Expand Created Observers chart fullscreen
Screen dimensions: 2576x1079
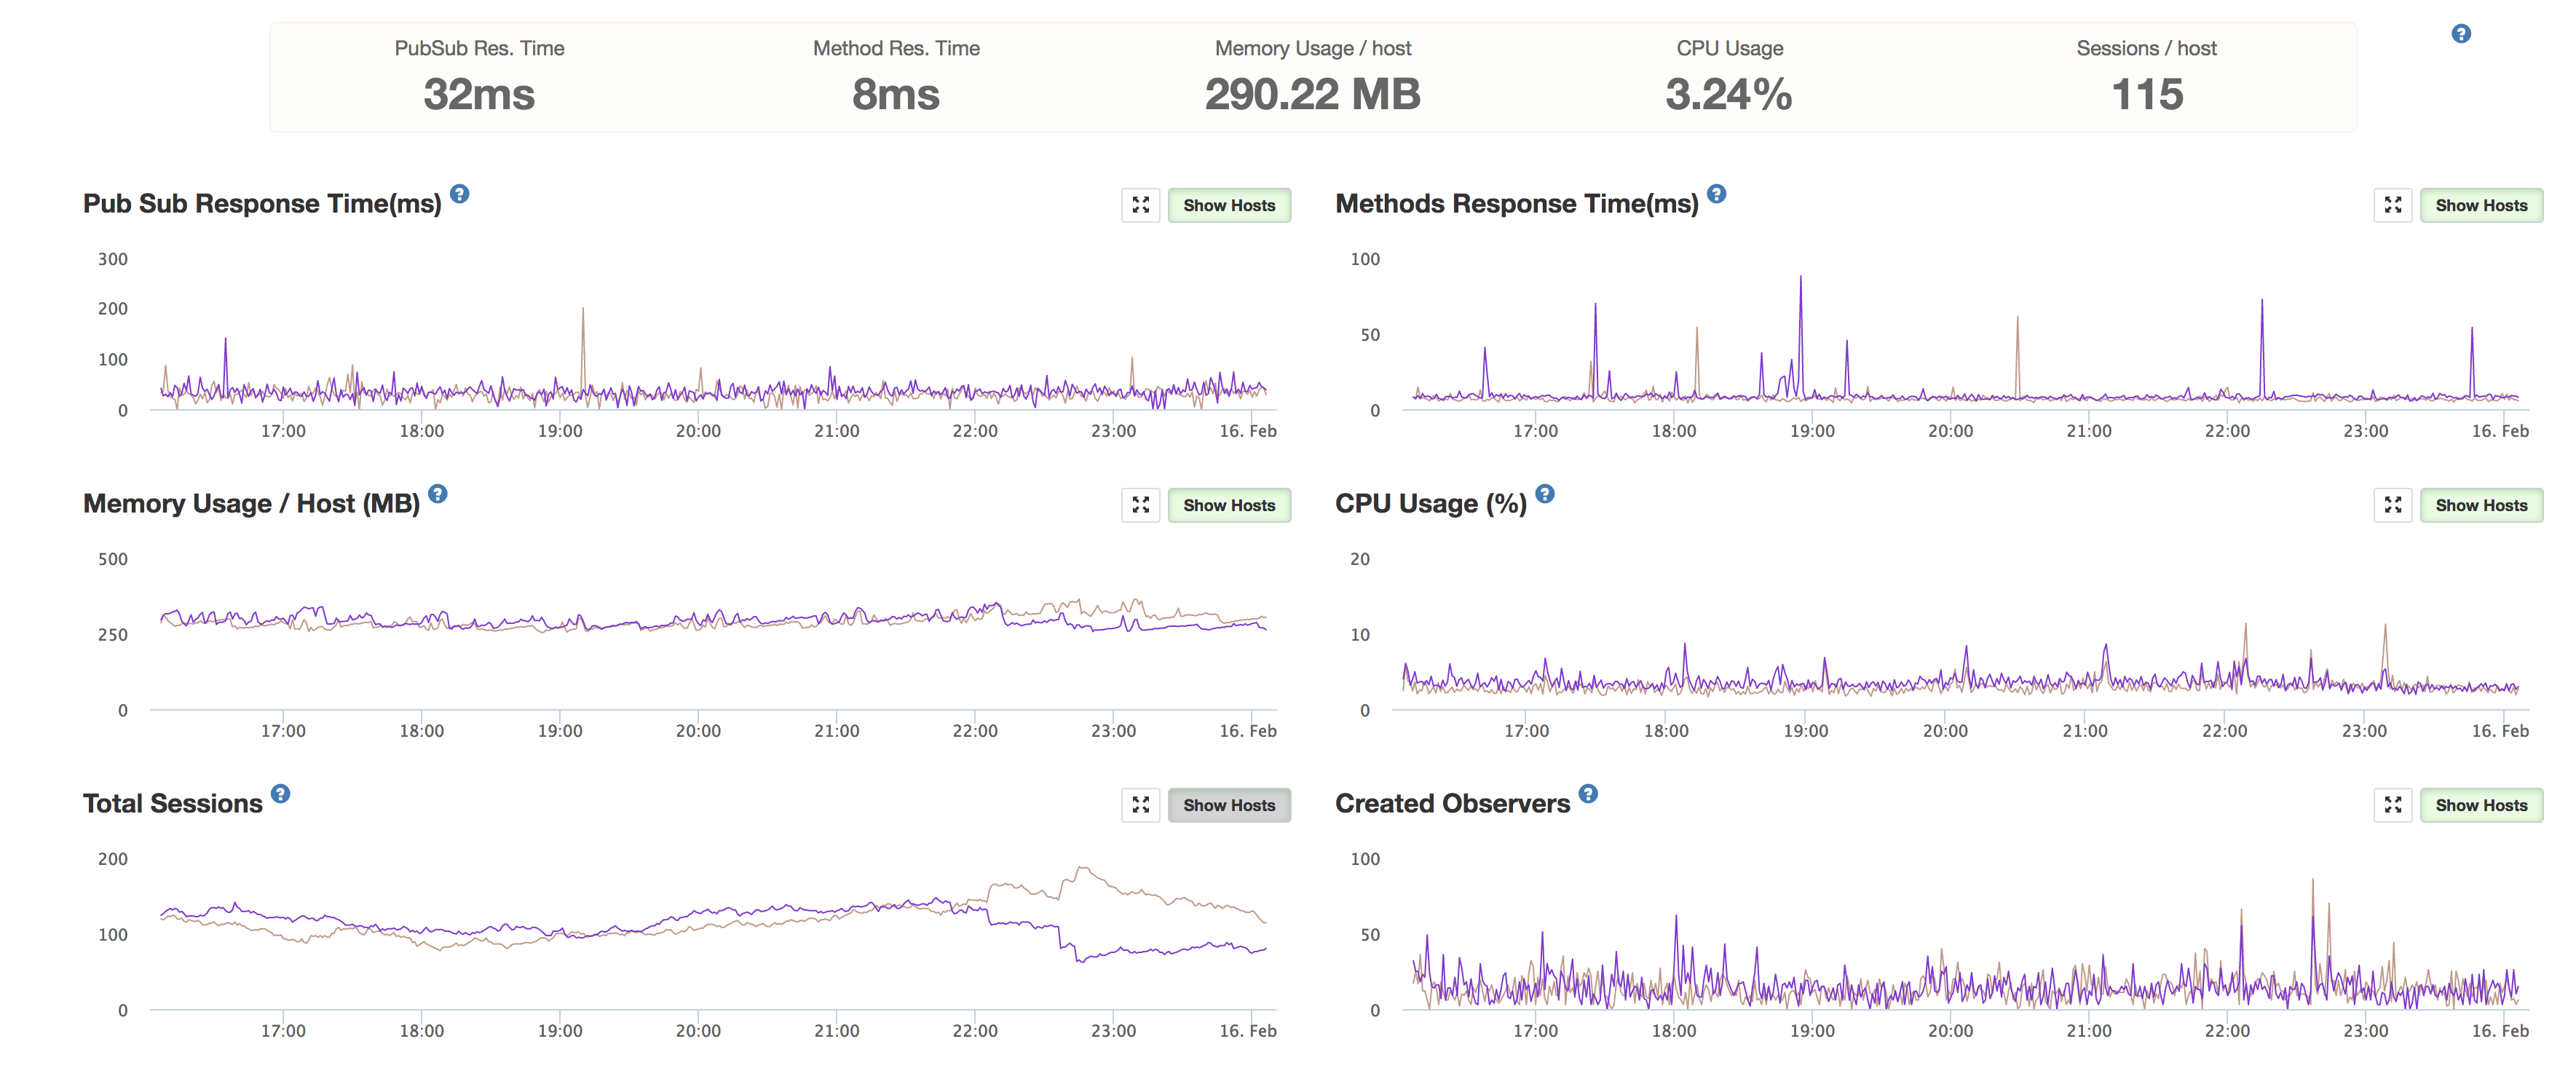(x=2392, y=805)
